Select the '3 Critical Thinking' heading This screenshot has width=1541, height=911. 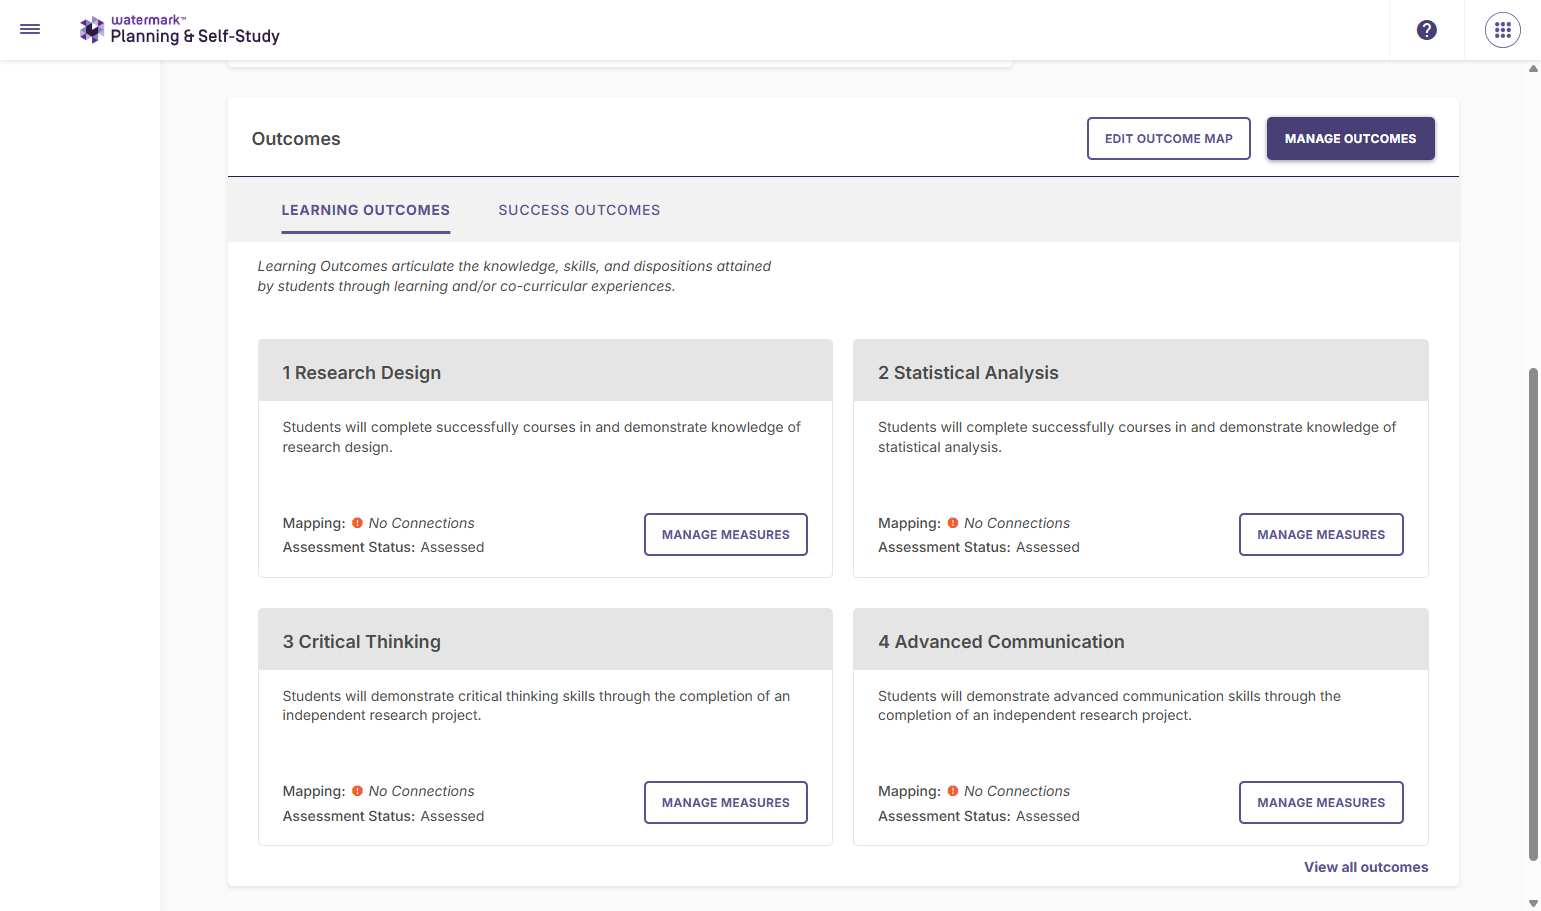pos(362,642)
